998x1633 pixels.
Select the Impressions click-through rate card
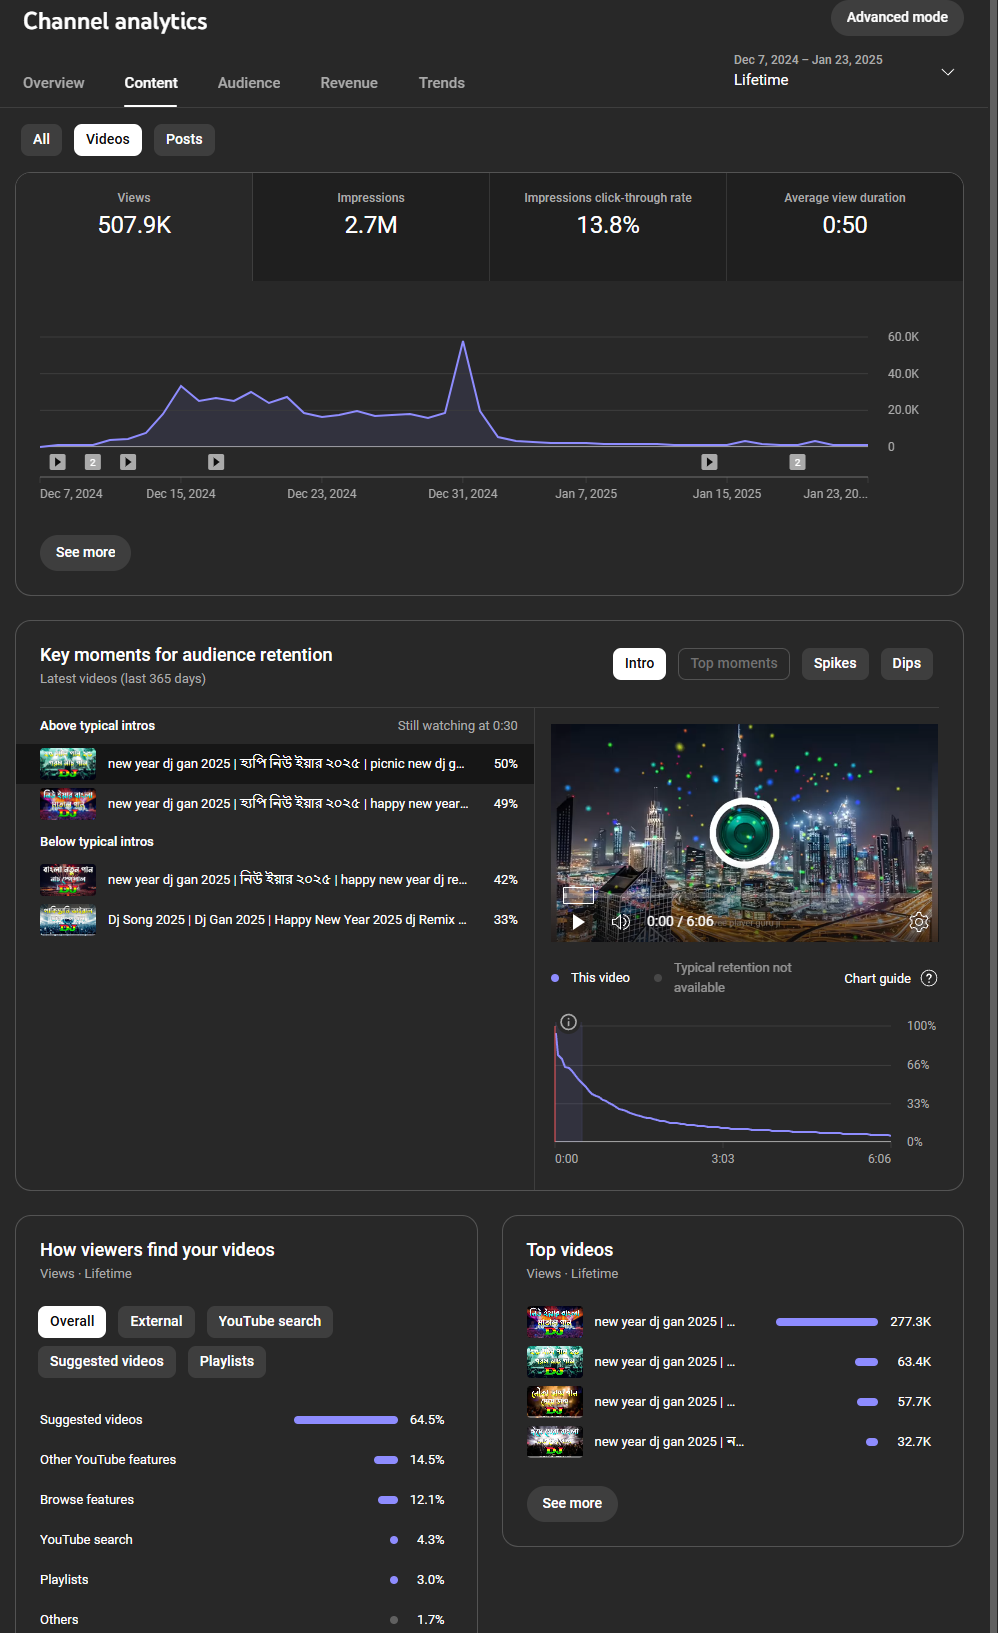[608, 227]
